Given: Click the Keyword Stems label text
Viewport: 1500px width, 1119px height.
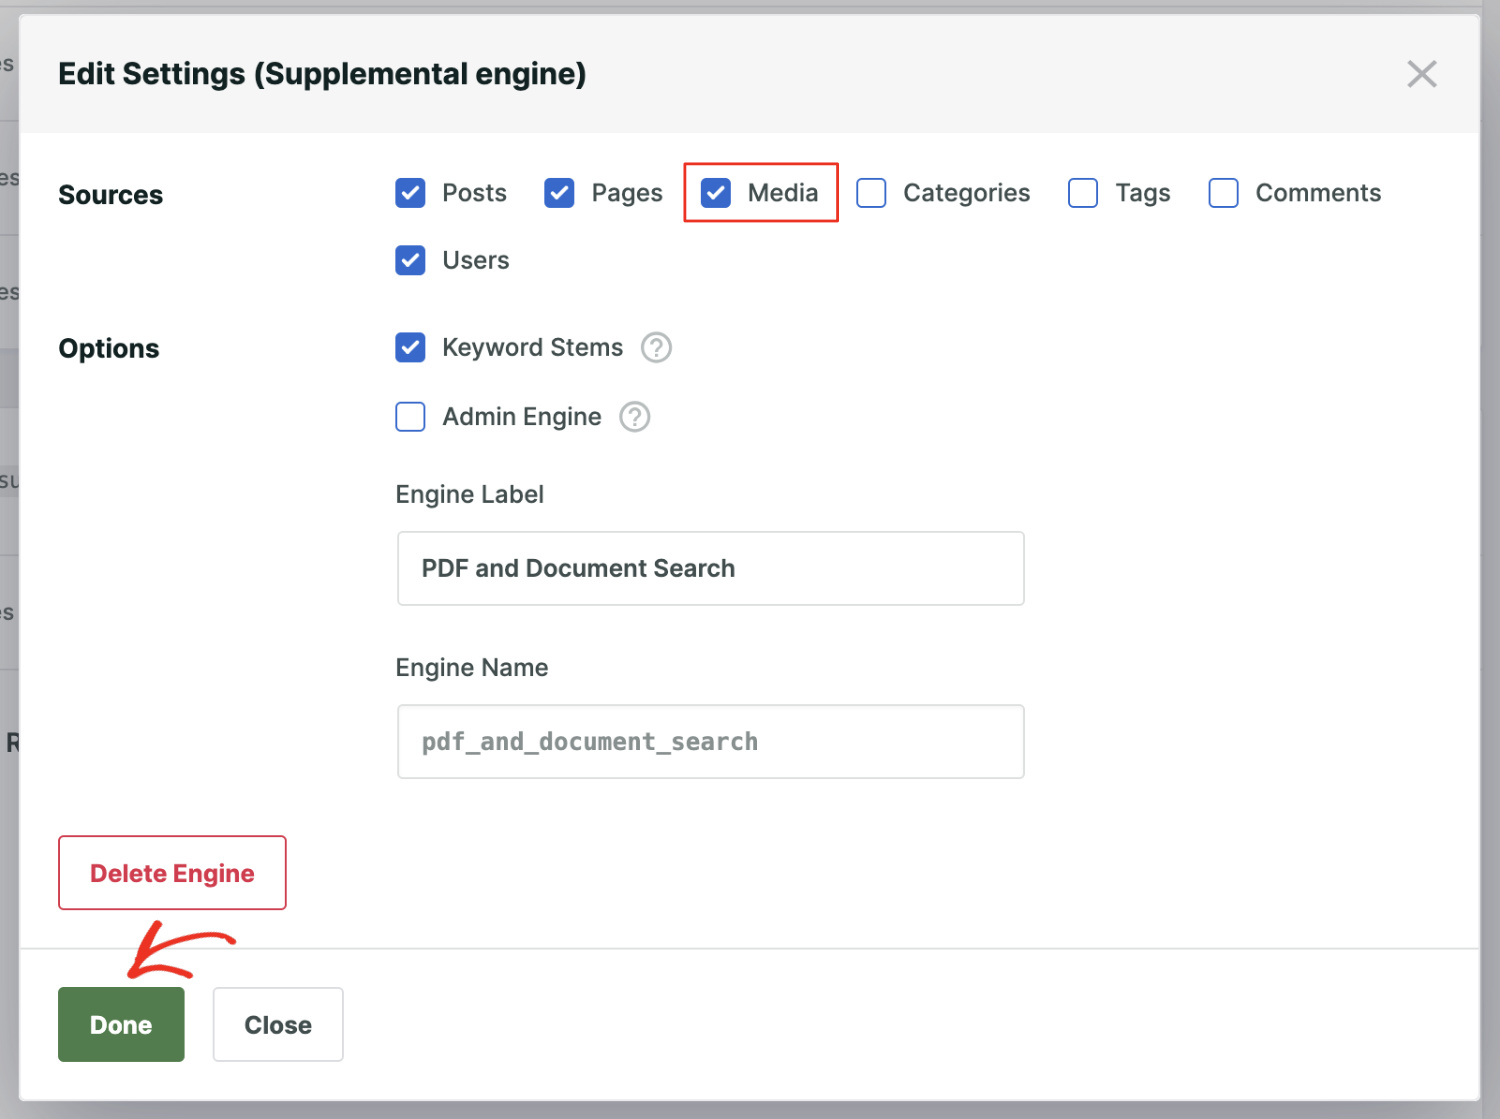Looking at the screenshot, I should 532,347.
